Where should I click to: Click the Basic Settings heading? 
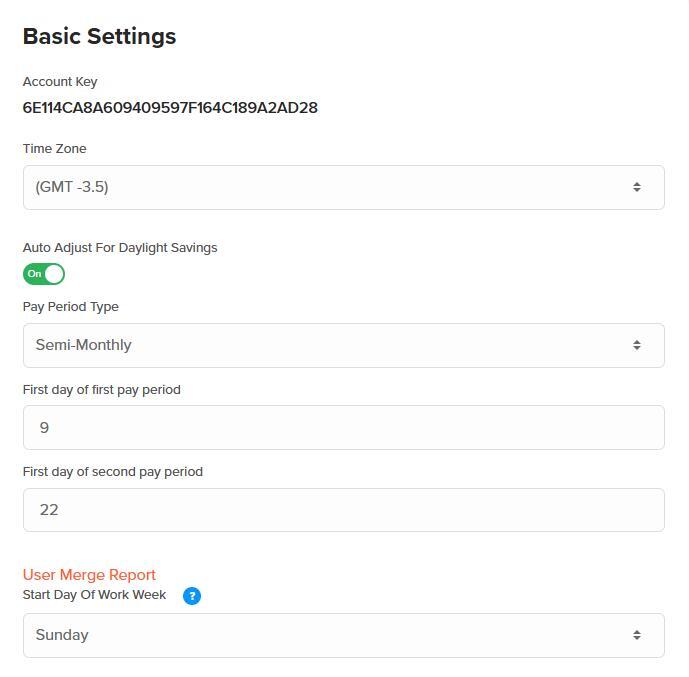click(99, 36)
